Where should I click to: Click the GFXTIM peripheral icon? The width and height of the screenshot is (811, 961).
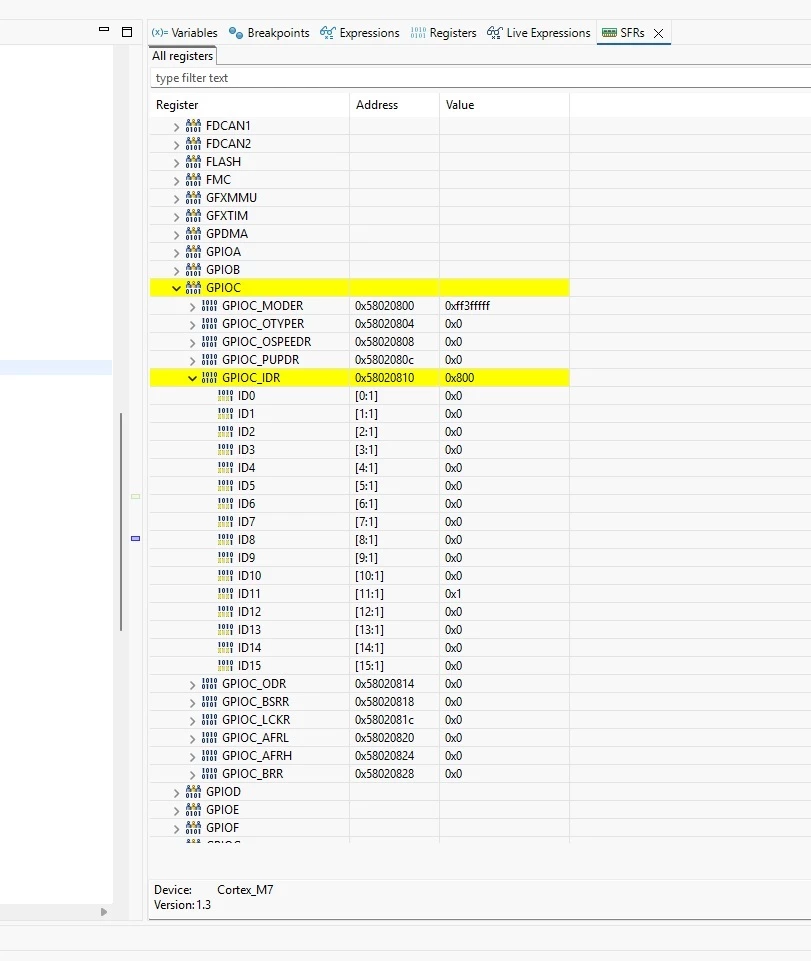193,216
